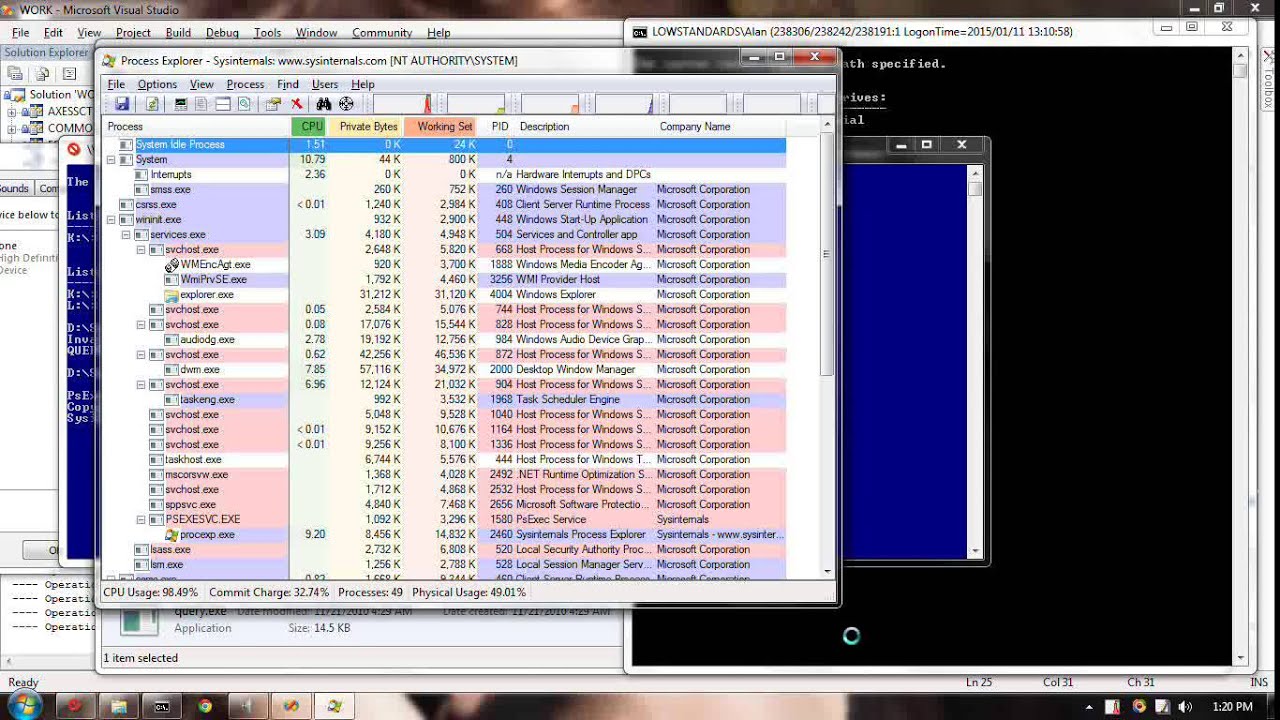Click the CPU usage mini graph in toolbar
1280x720 pixels.
[401, 104]
